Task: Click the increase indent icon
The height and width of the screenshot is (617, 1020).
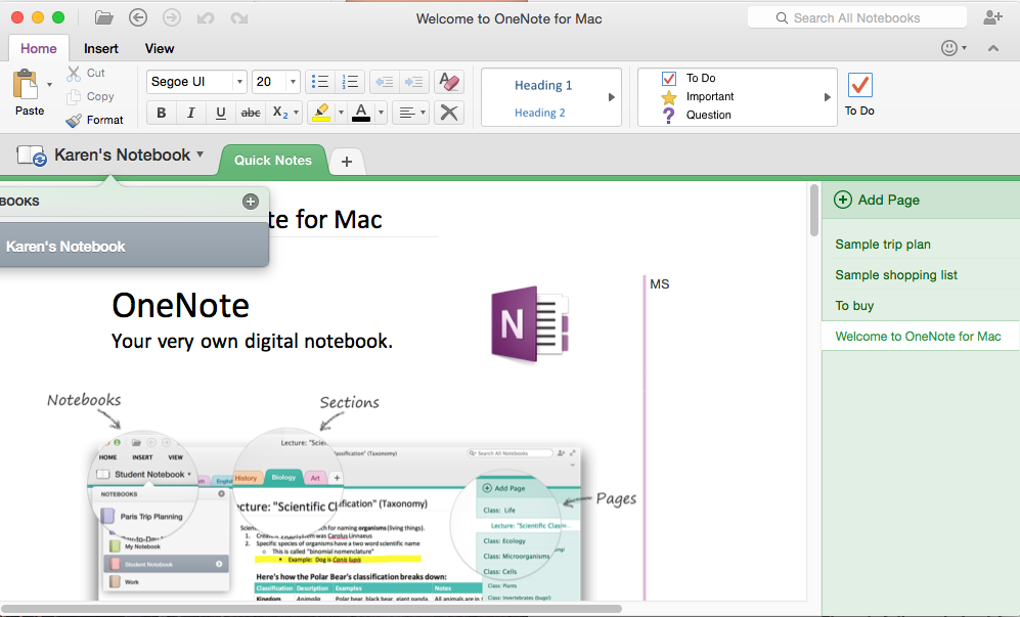Action: click(414, 81)
